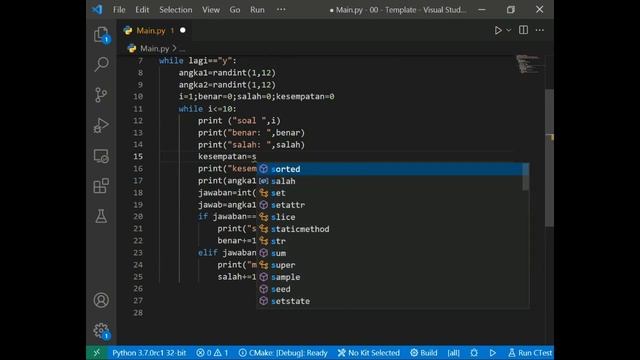This screenshot has width=640, height=360.
Task: Open the Run and Debug view
Action: (x=101, y=125)
